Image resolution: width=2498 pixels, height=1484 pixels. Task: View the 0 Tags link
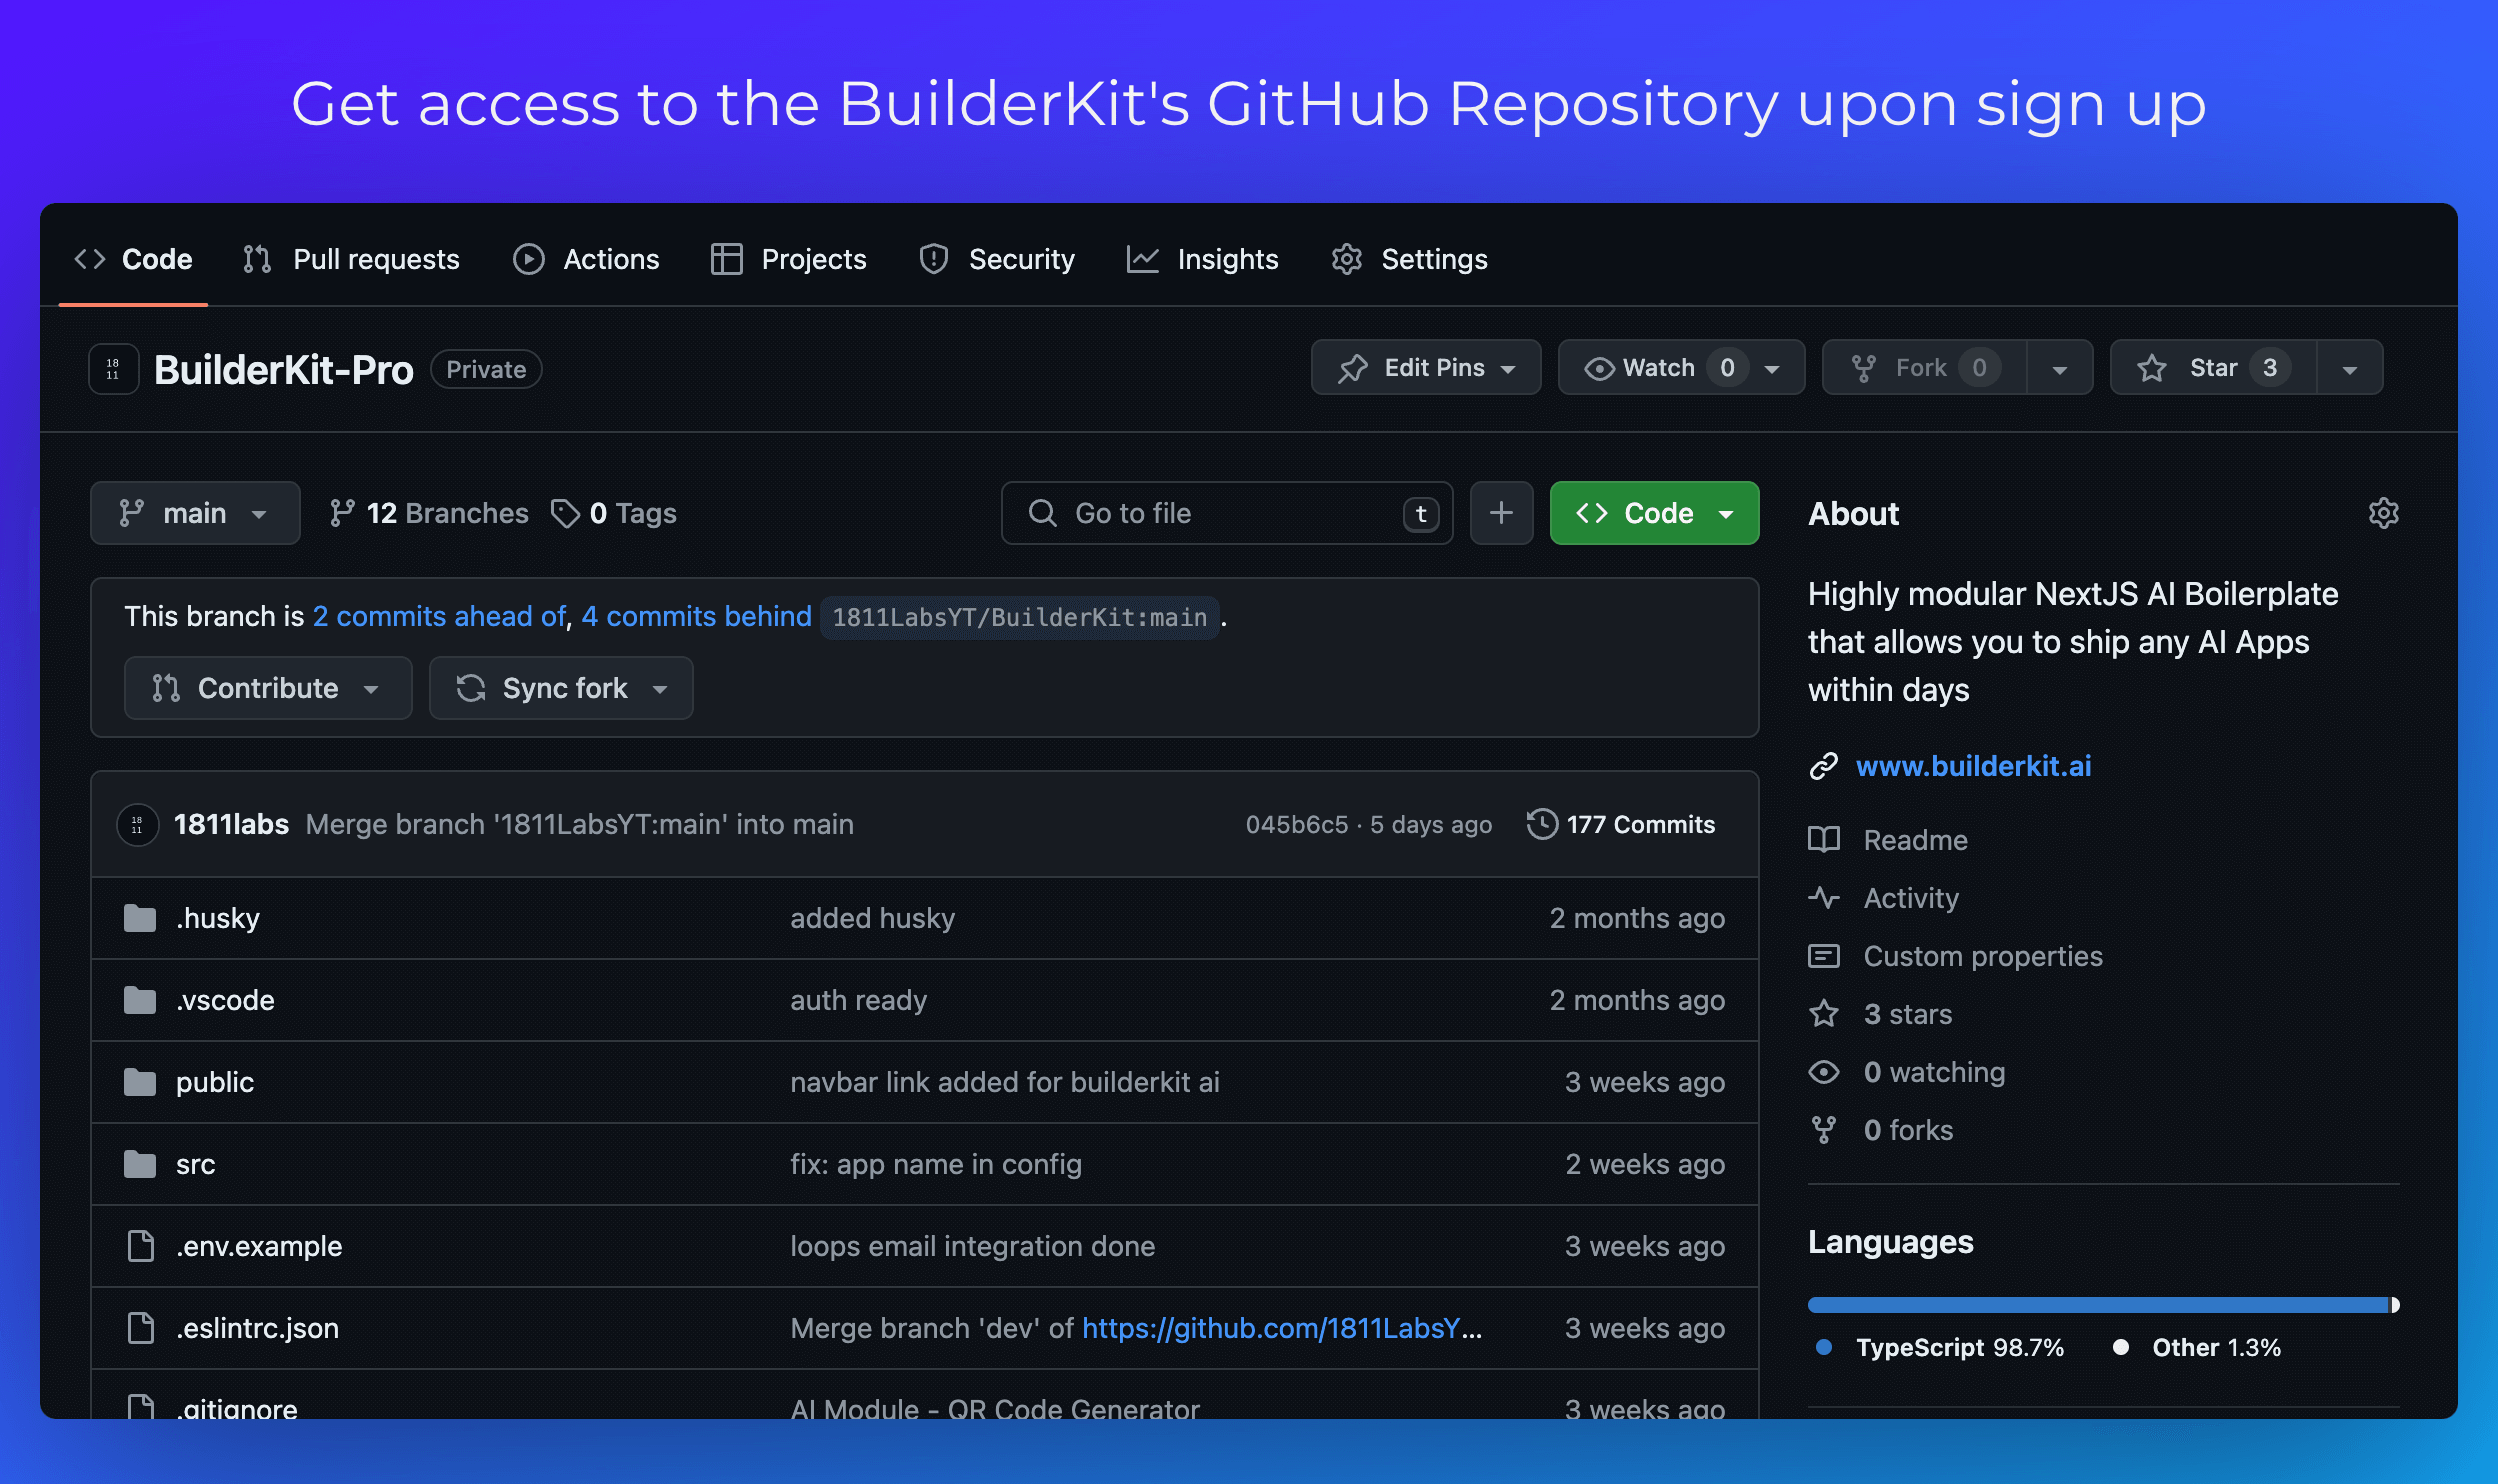pos(614,513)
